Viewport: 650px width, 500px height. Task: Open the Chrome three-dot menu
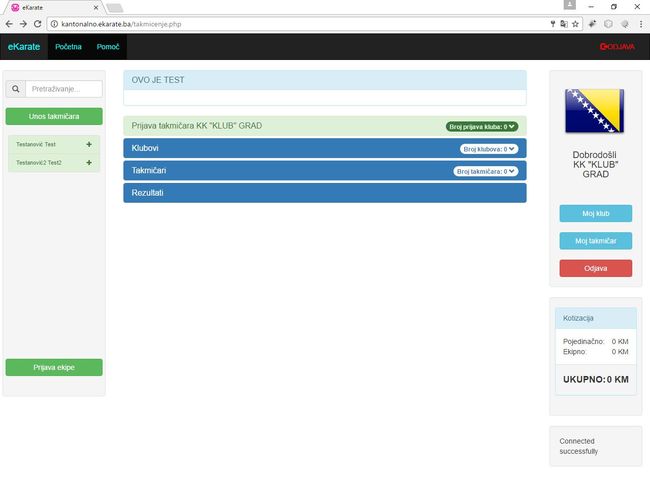[x=640, y=23]
